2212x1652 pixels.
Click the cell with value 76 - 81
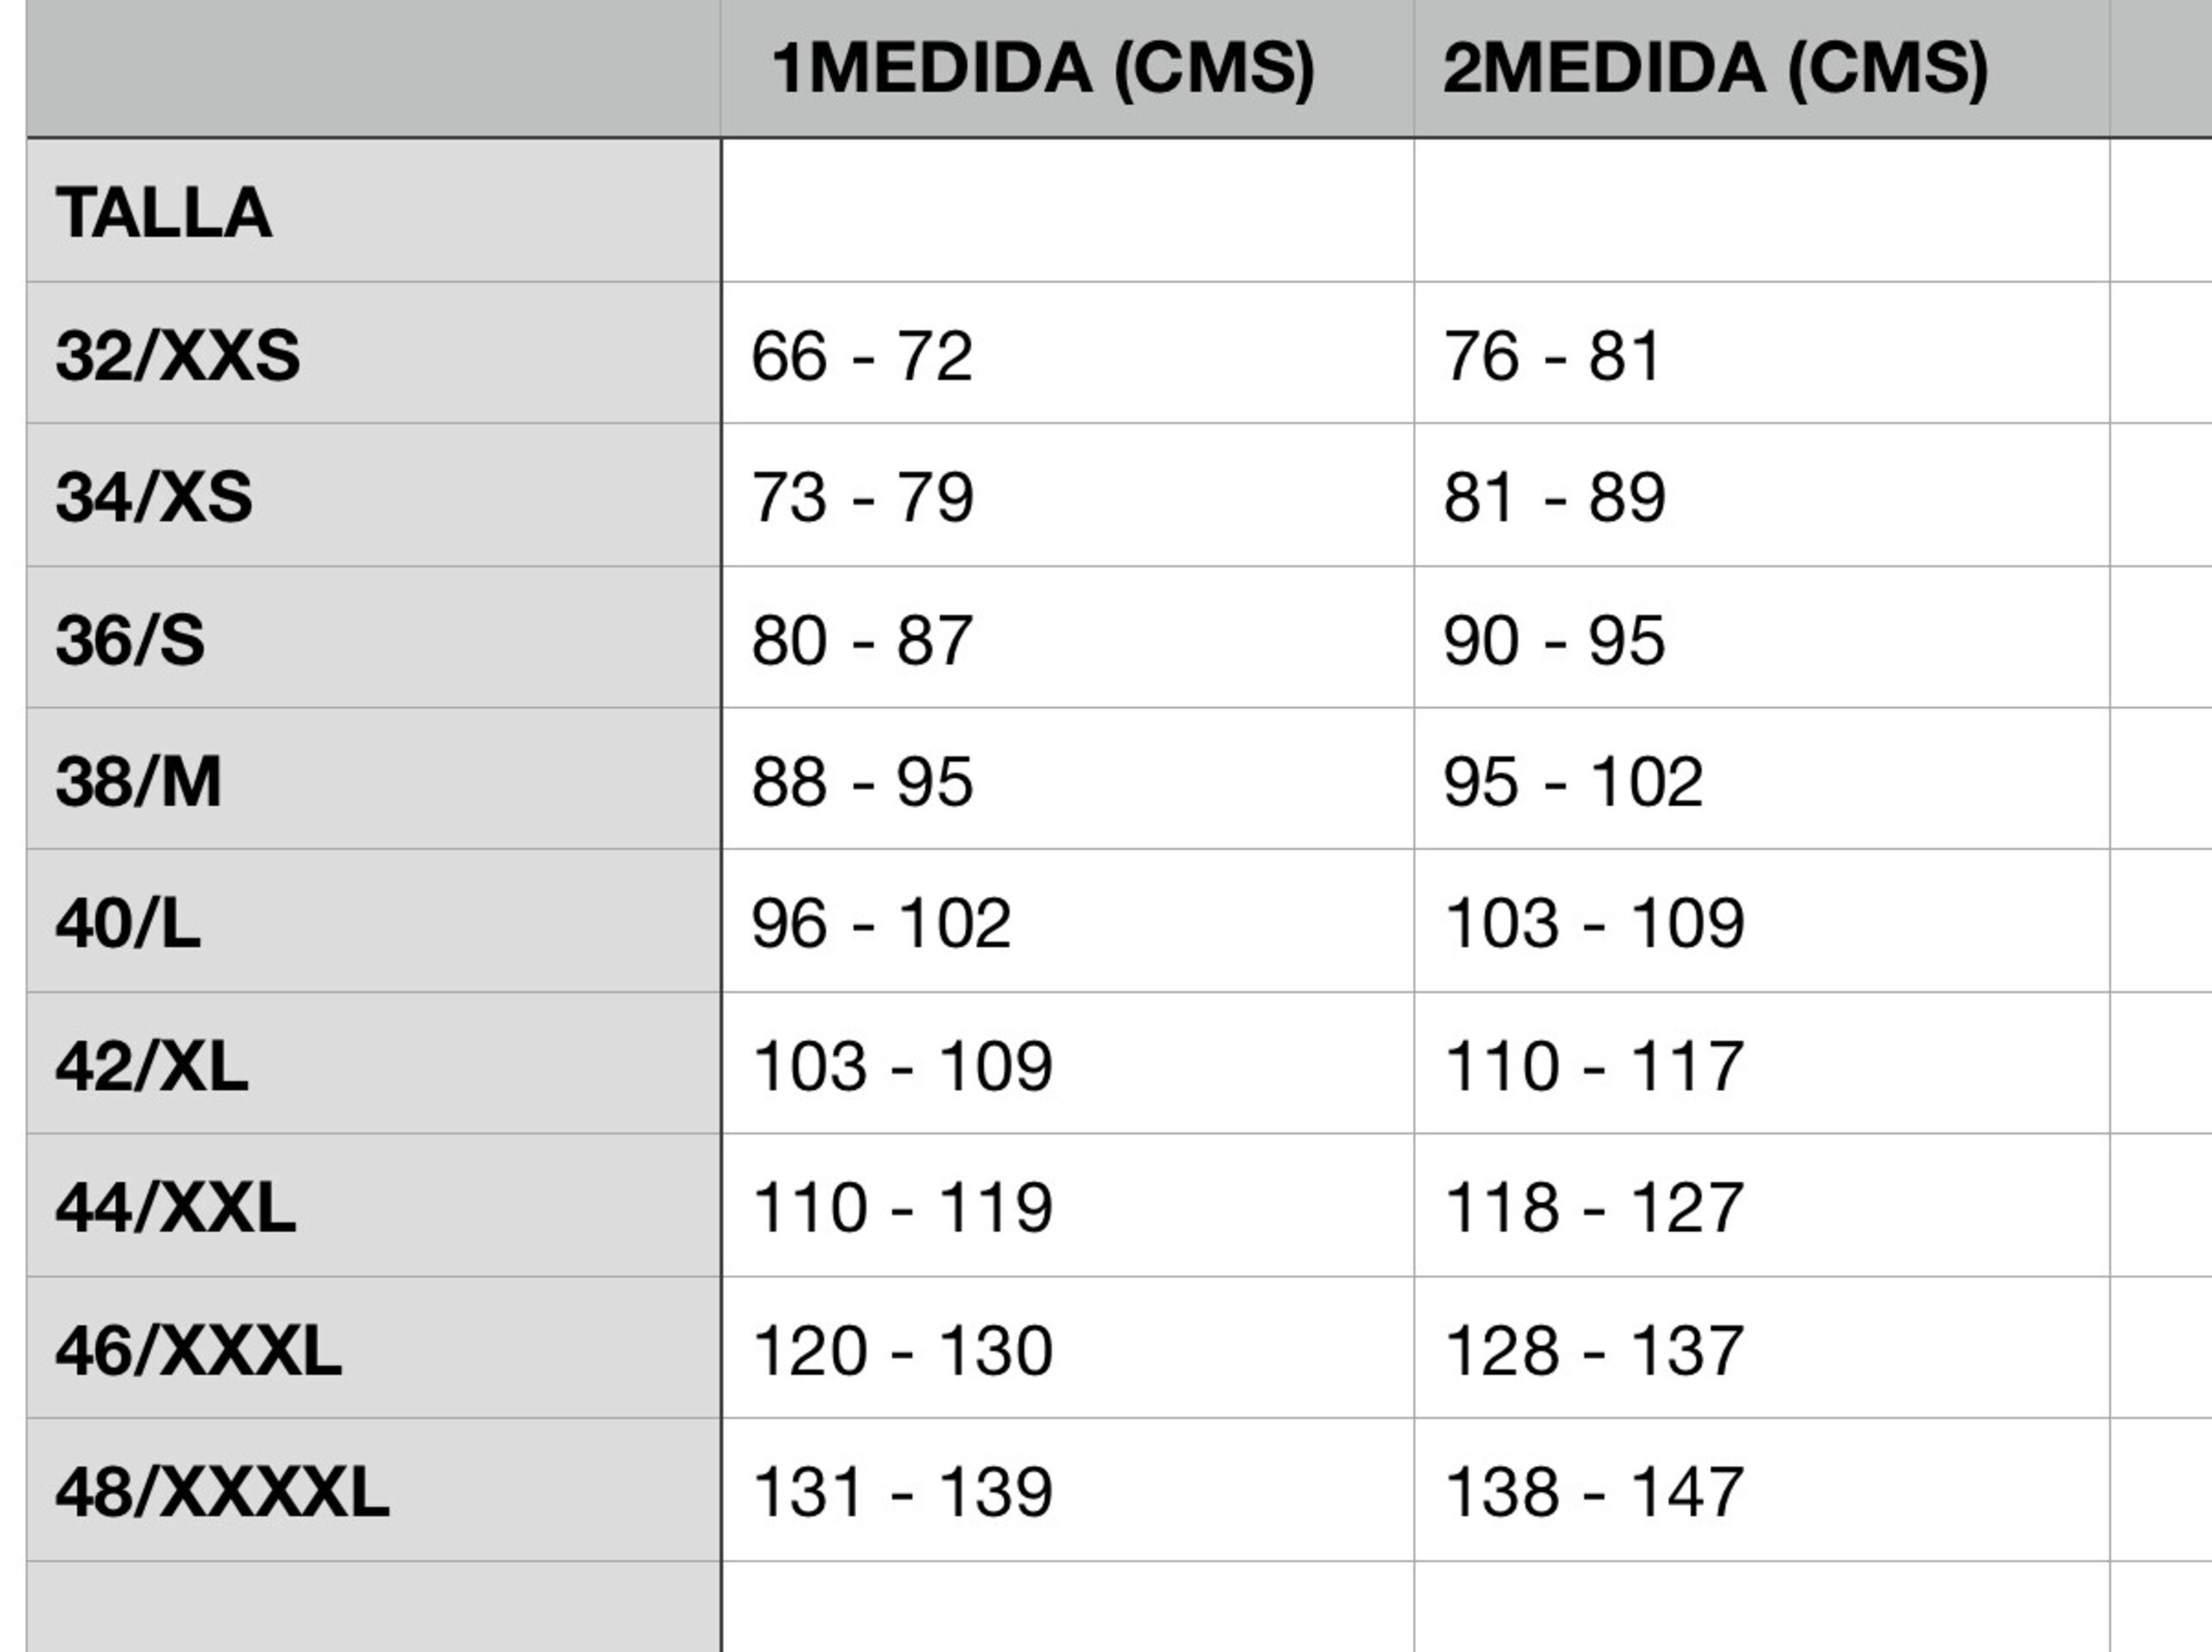pos(1762,353)
